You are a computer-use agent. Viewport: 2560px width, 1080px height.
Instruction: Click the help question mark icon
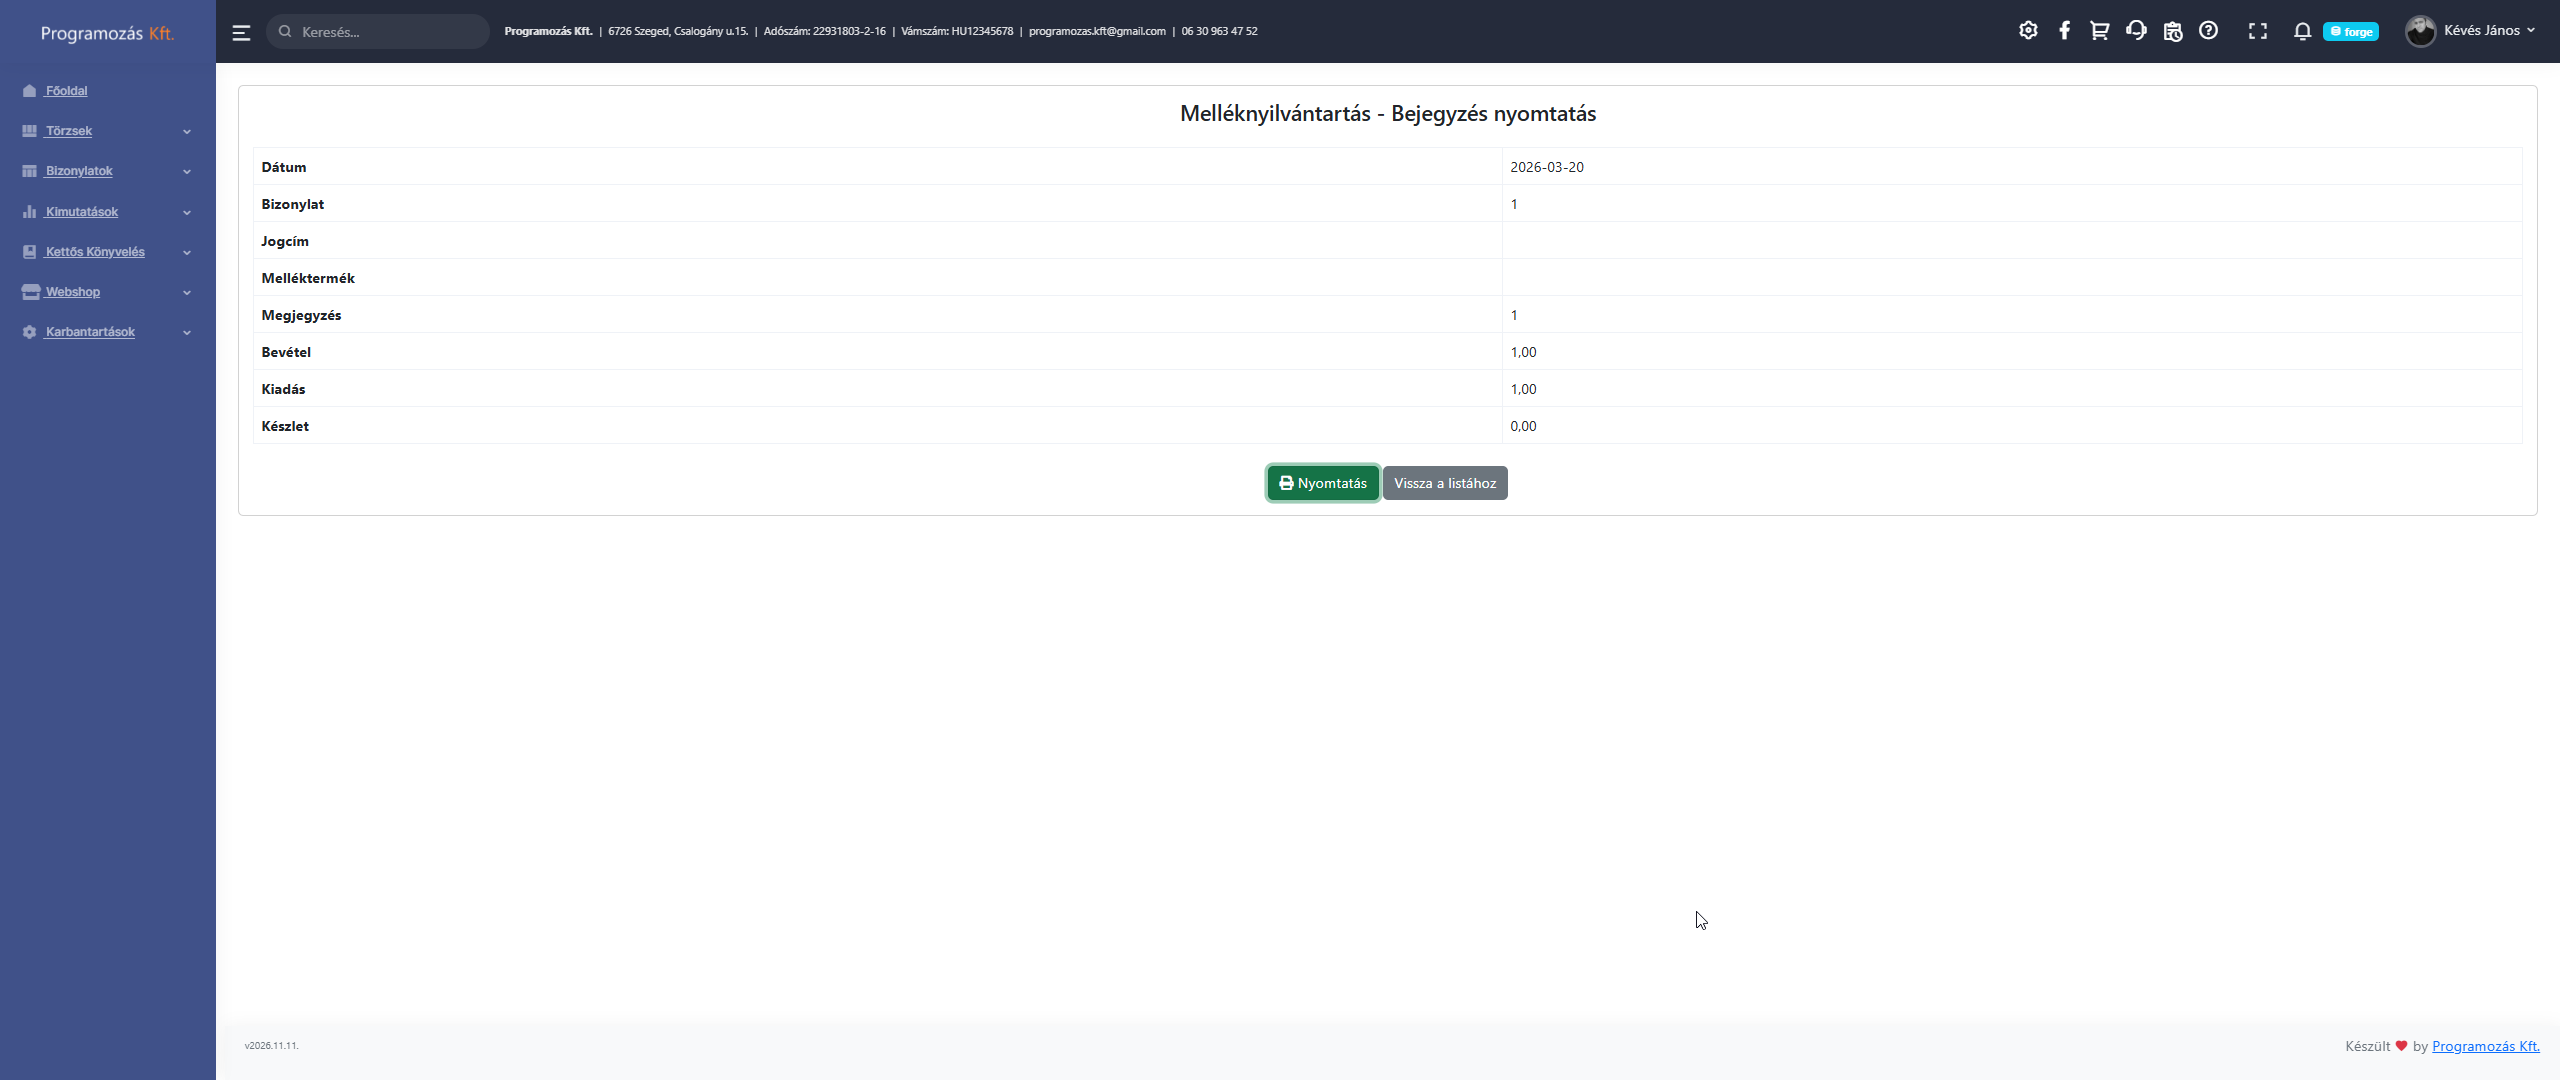[2208, 31]
